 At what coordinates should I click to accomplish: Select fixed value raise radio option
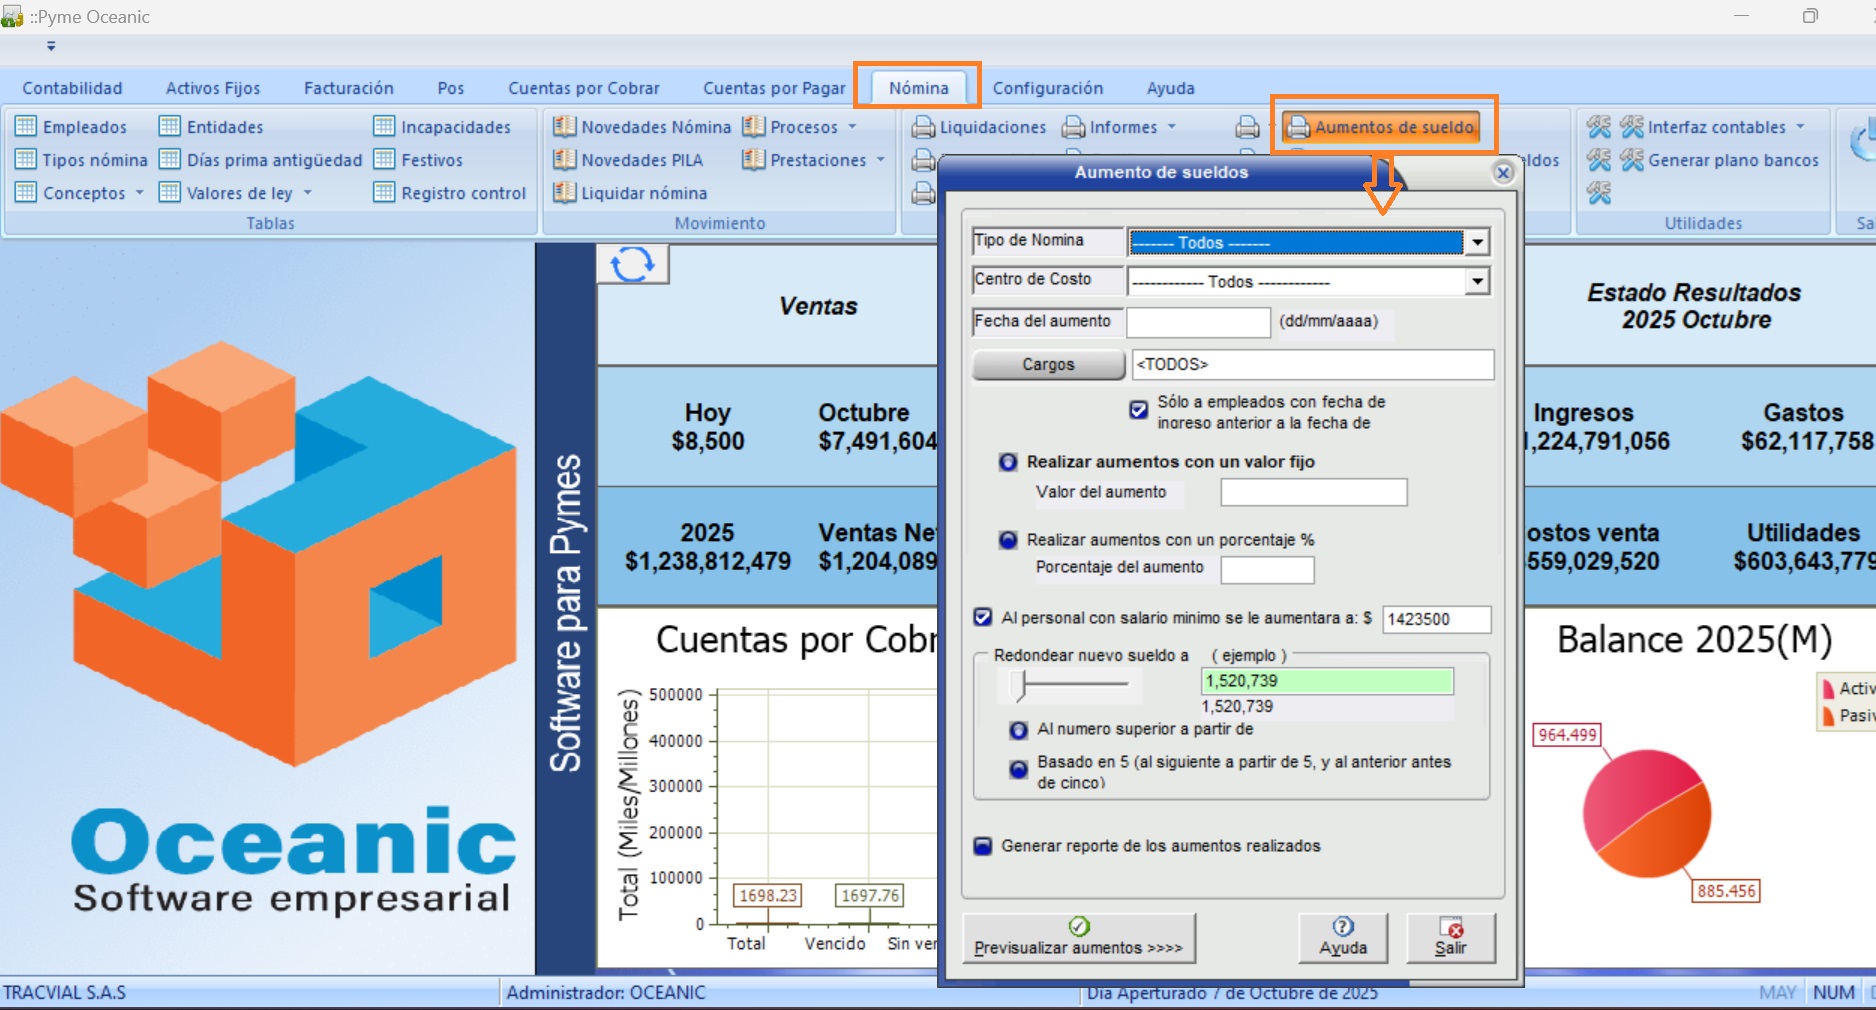(1008, 462)
